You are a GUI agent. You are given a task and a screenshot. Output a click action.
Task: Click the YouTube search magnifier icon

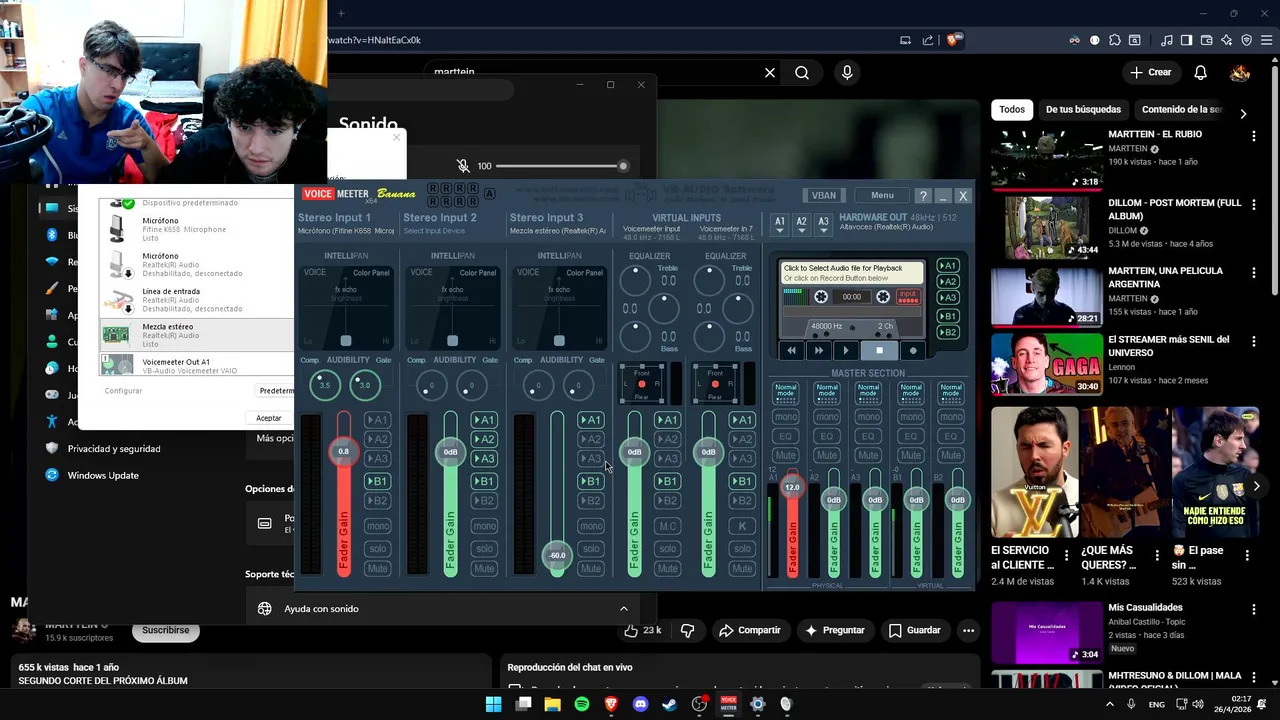tap(802, 73)
